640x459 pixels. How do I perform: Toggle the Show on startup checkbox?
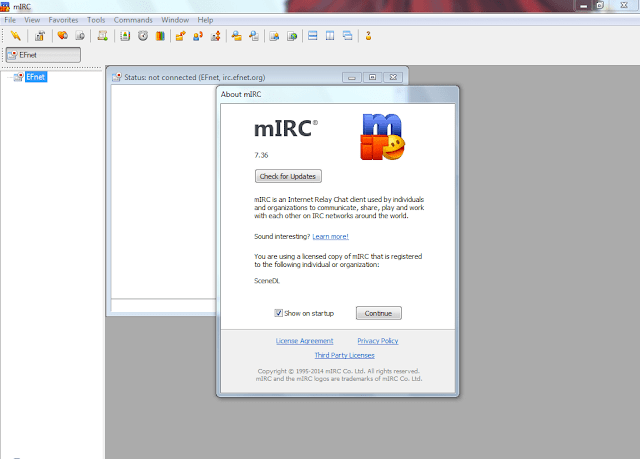pyautogui.click(x=278, y=313)
